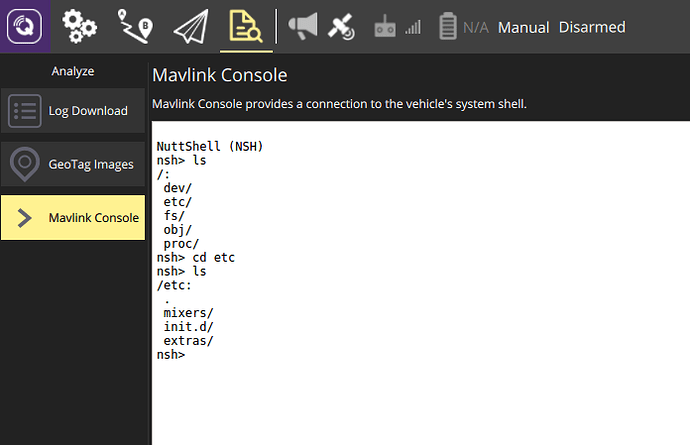The height and width of the screenshot is (445, 690).
Task: Click the Analyze sidebar heading
Action: (x=73, y=71)
